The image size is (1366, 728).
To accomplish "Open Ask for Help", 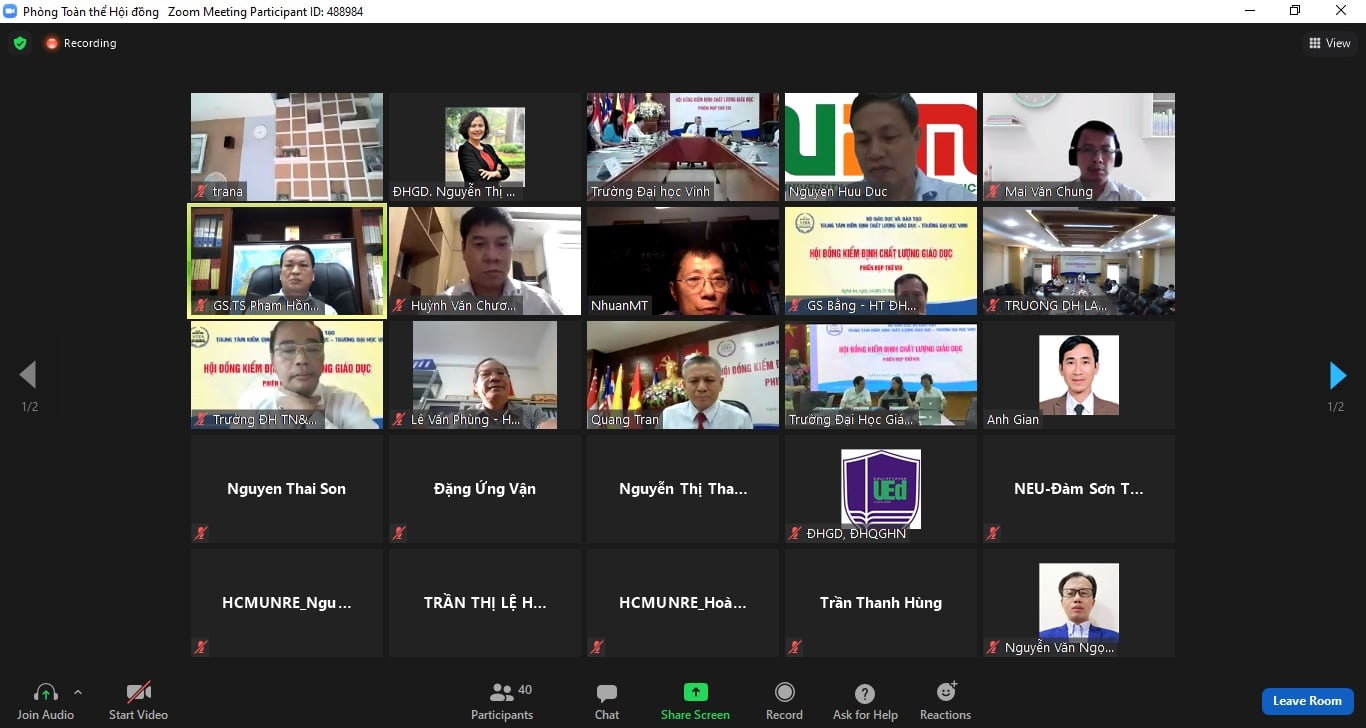I will pos(865,694).
